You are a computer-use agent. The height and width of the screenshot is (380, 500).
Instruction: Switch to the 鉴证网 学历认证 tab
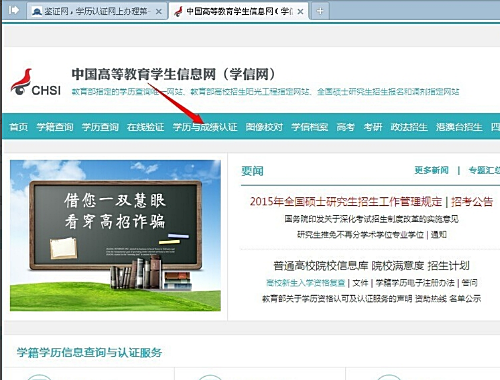(97, 11)
